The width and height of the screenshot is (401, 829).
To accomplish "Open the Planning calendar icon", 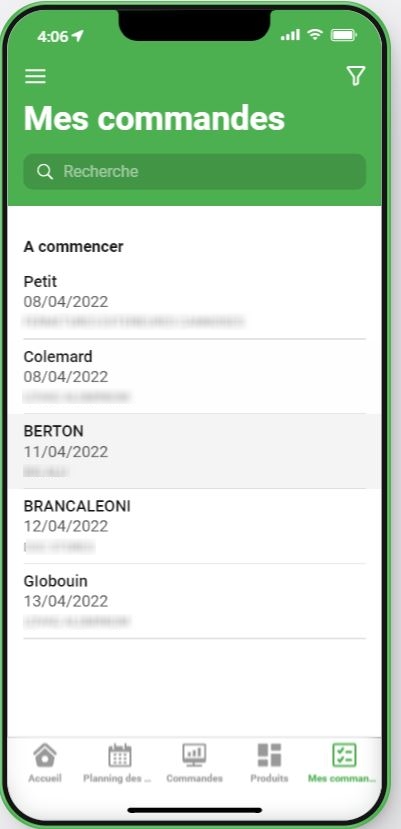I will pos(120,755).
